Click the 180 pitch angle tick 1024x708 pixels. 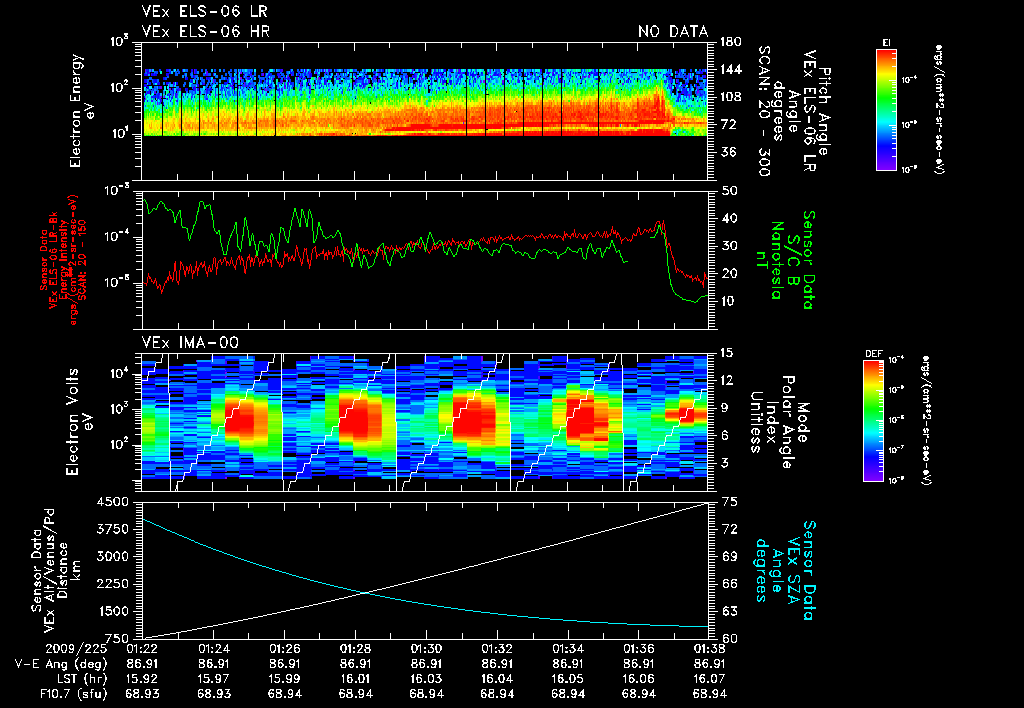click(731, 42)
